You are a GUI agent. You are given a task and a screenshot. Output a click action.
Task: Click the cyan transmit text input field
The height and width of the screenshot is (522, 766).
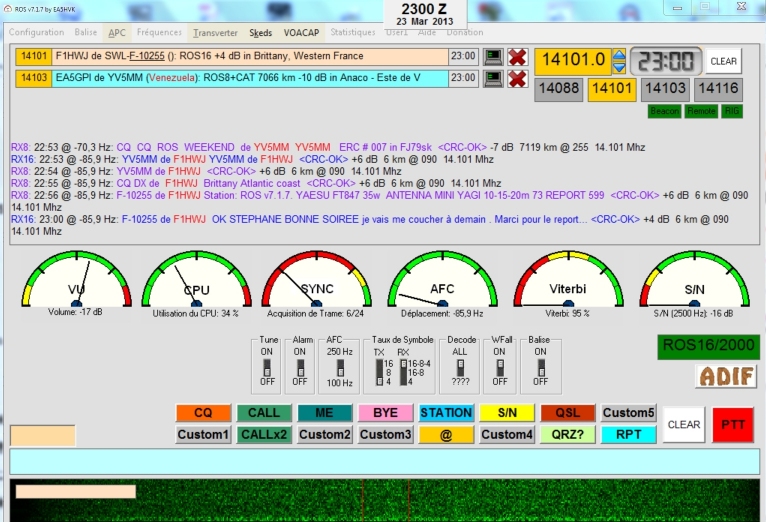(383, 461)
